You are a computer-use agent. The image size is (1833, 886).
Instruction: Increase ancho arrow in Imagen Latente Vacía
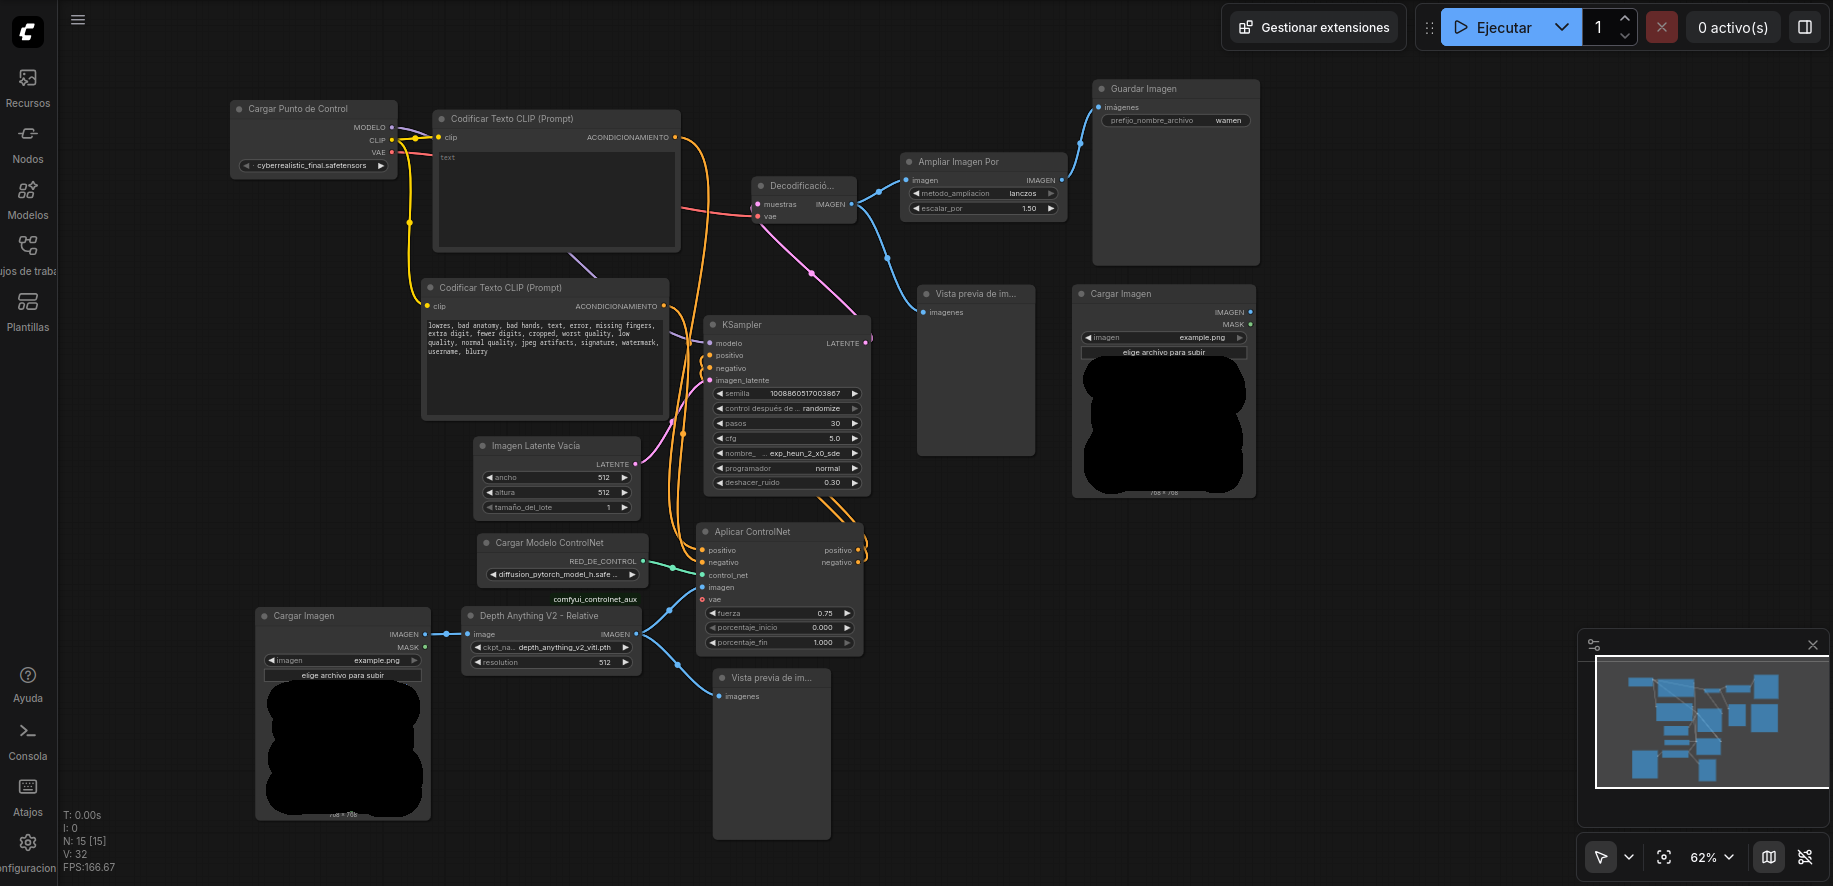click(x=625, y=478)
